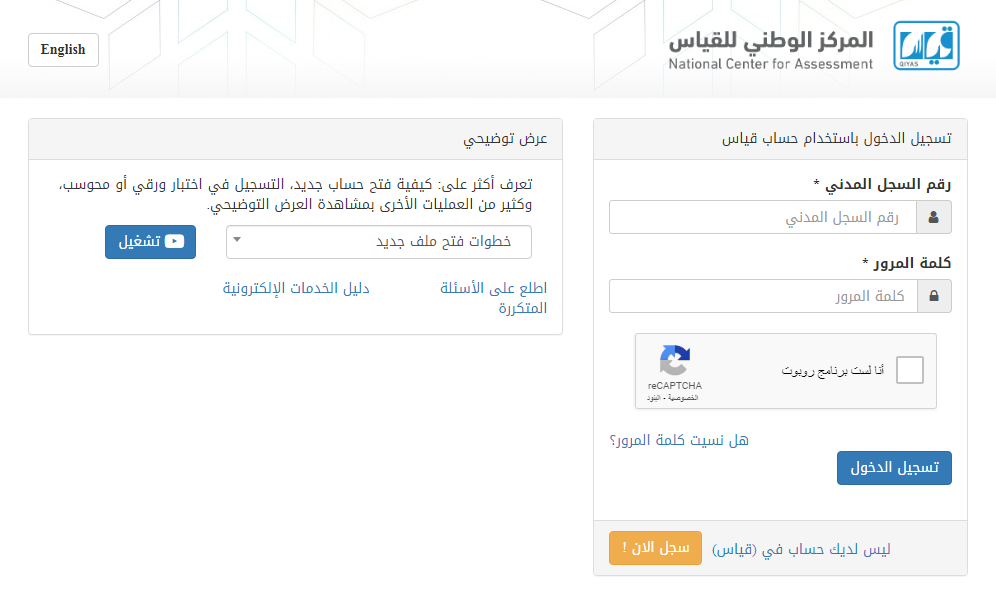
Task: Click the civil registry number input field
Action: (762, 217)
